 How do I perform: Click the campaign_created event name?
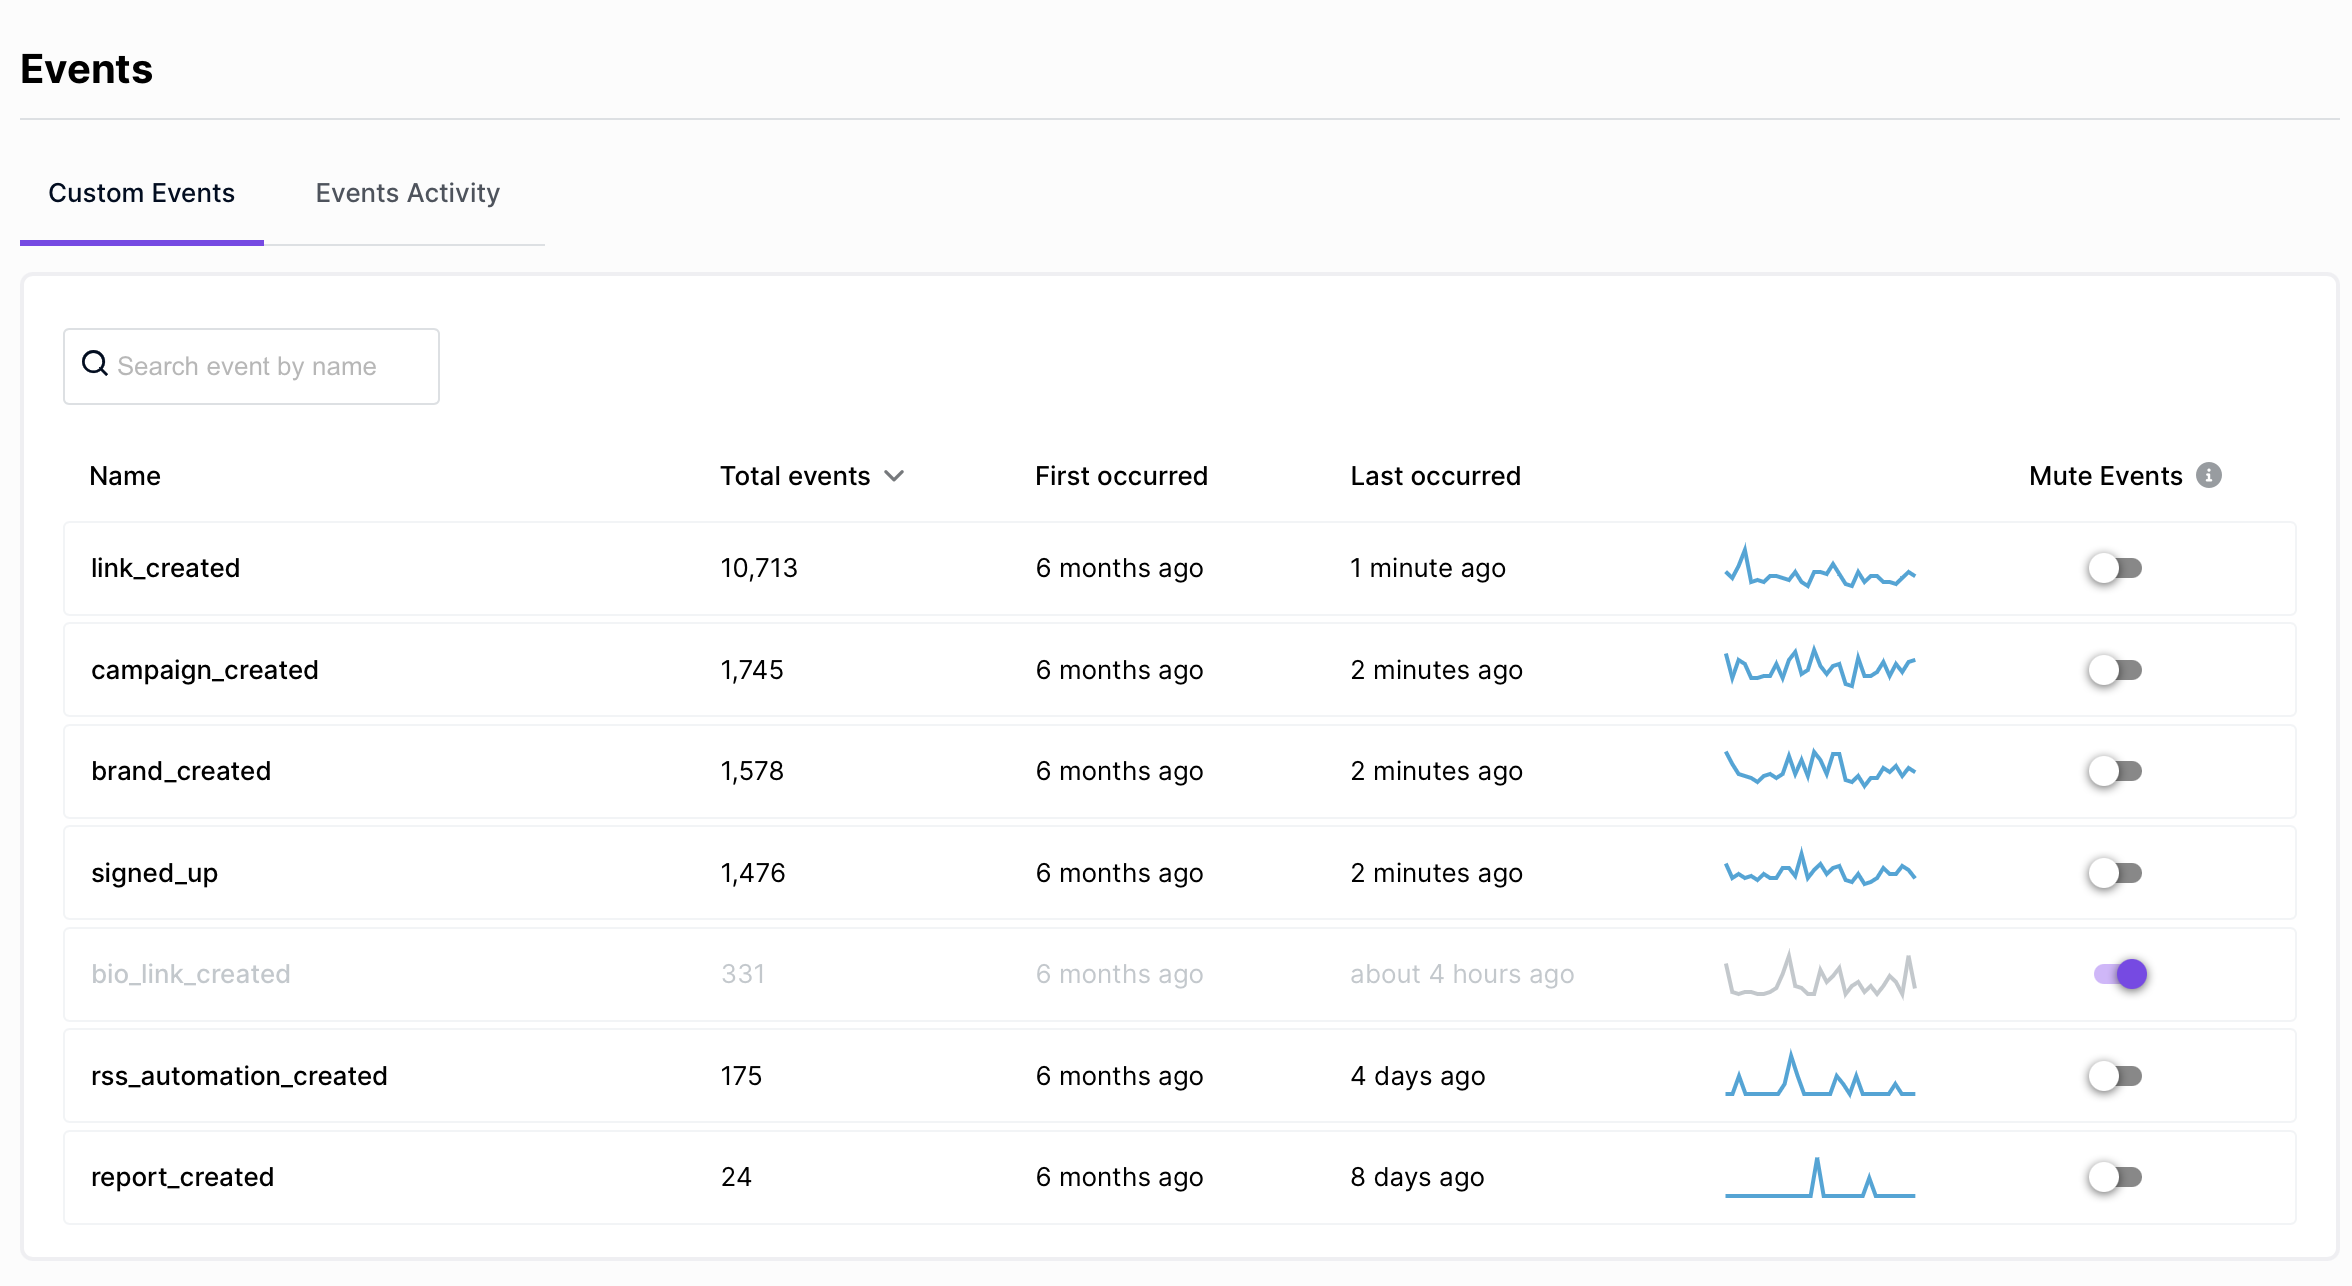coord(205,670)
